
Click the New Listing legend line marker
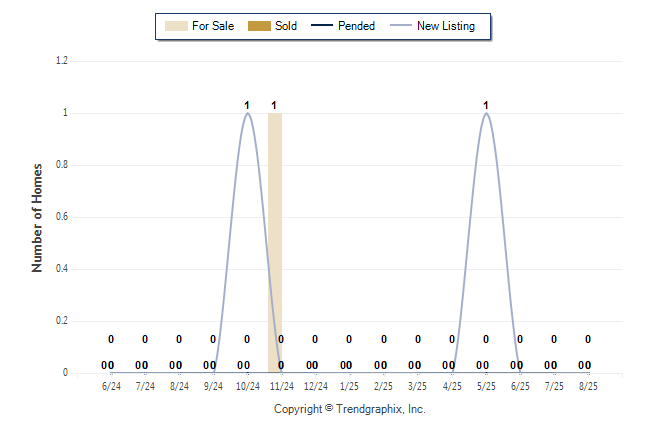pyautogui.click(x=401, y=26)
